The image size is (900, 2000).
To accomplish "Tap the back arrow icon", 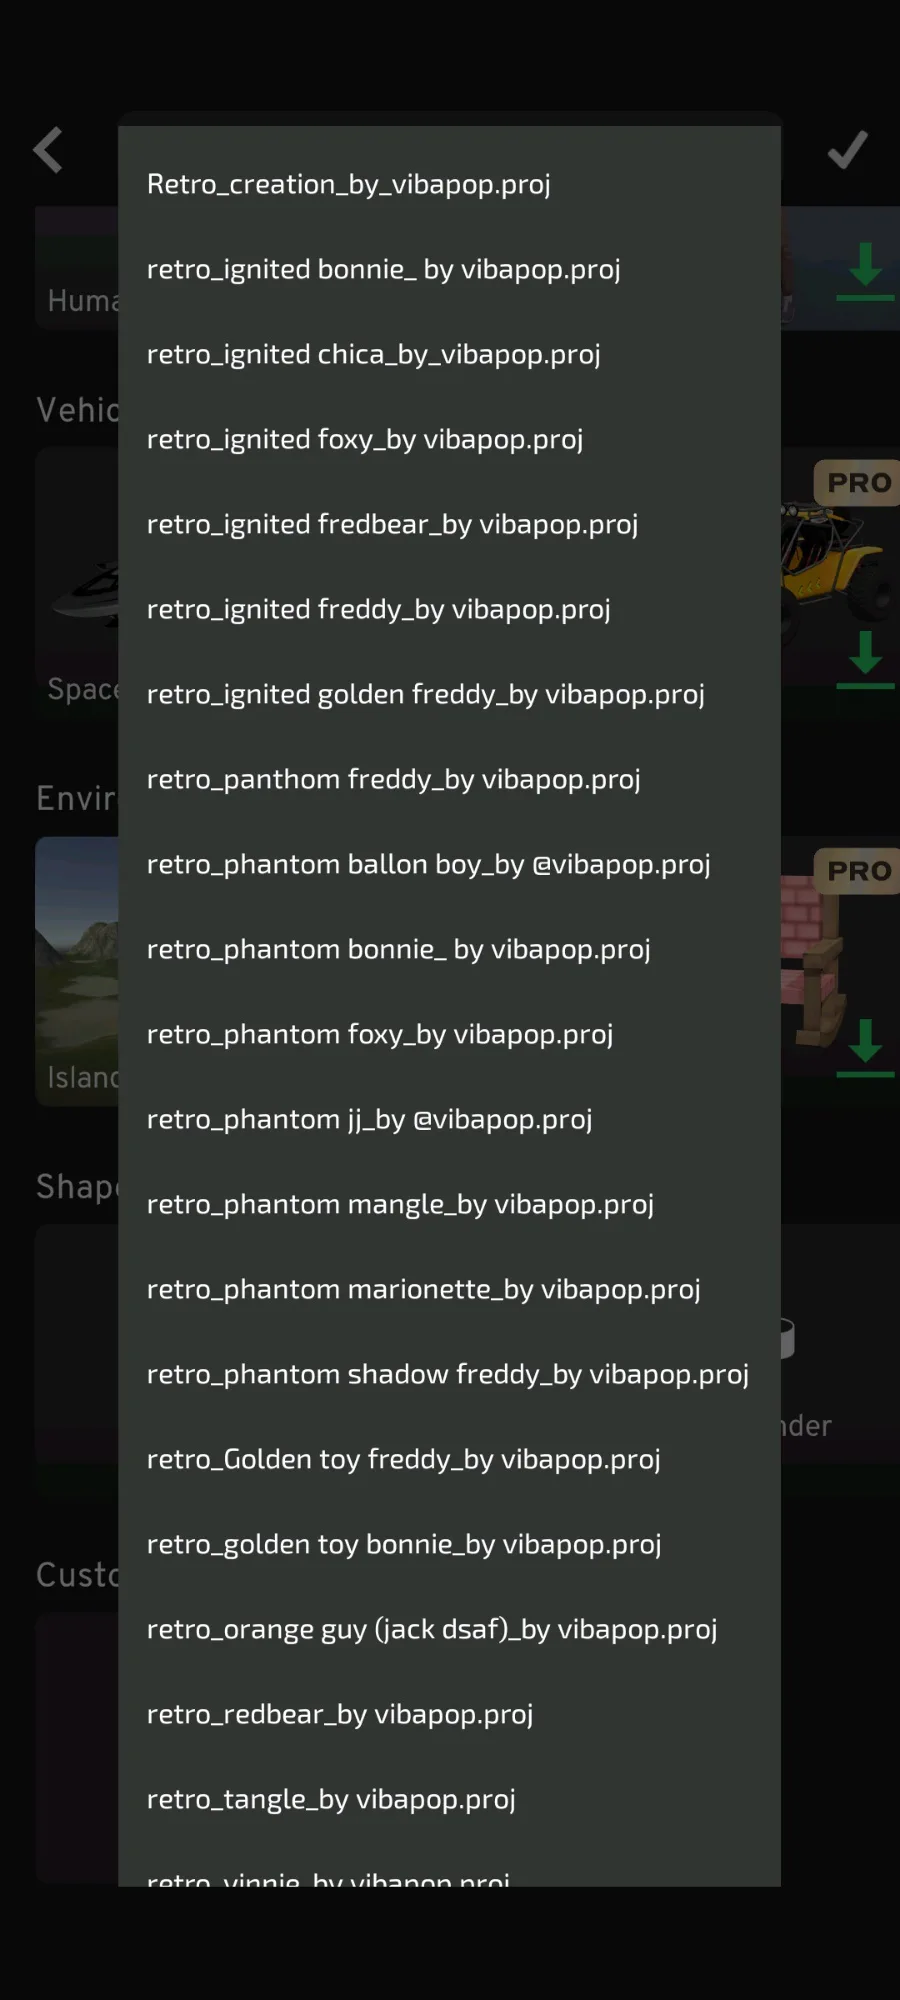I will 48,151.
